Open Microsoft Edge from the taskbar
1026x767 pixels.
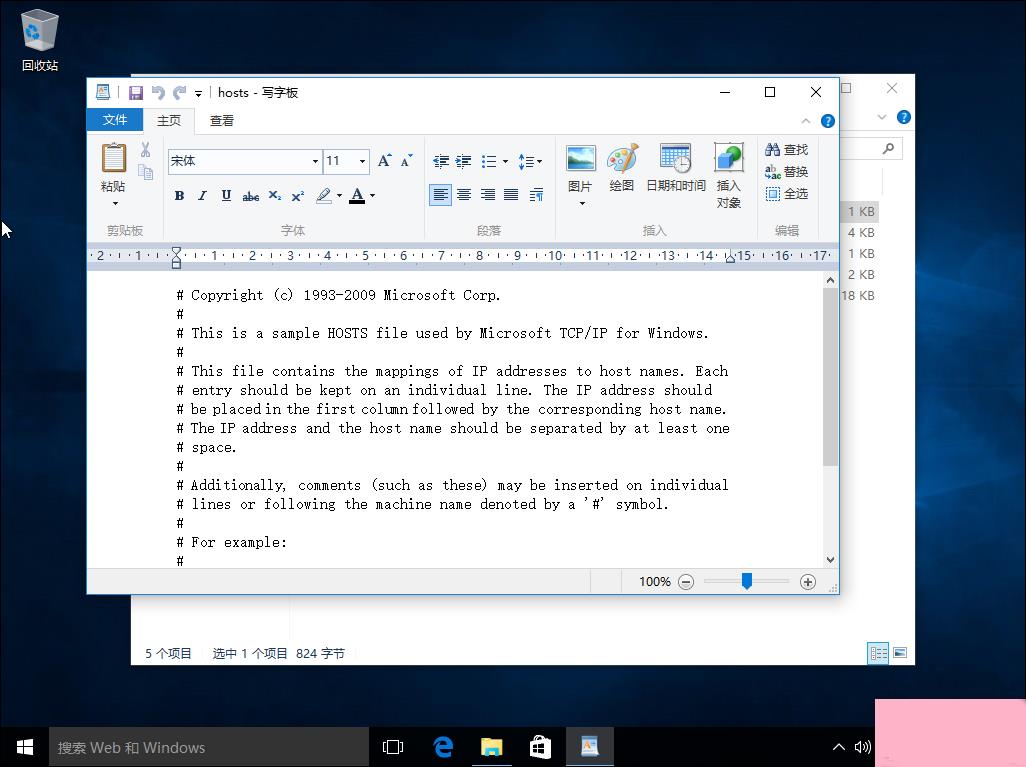[x=443, y=747]
